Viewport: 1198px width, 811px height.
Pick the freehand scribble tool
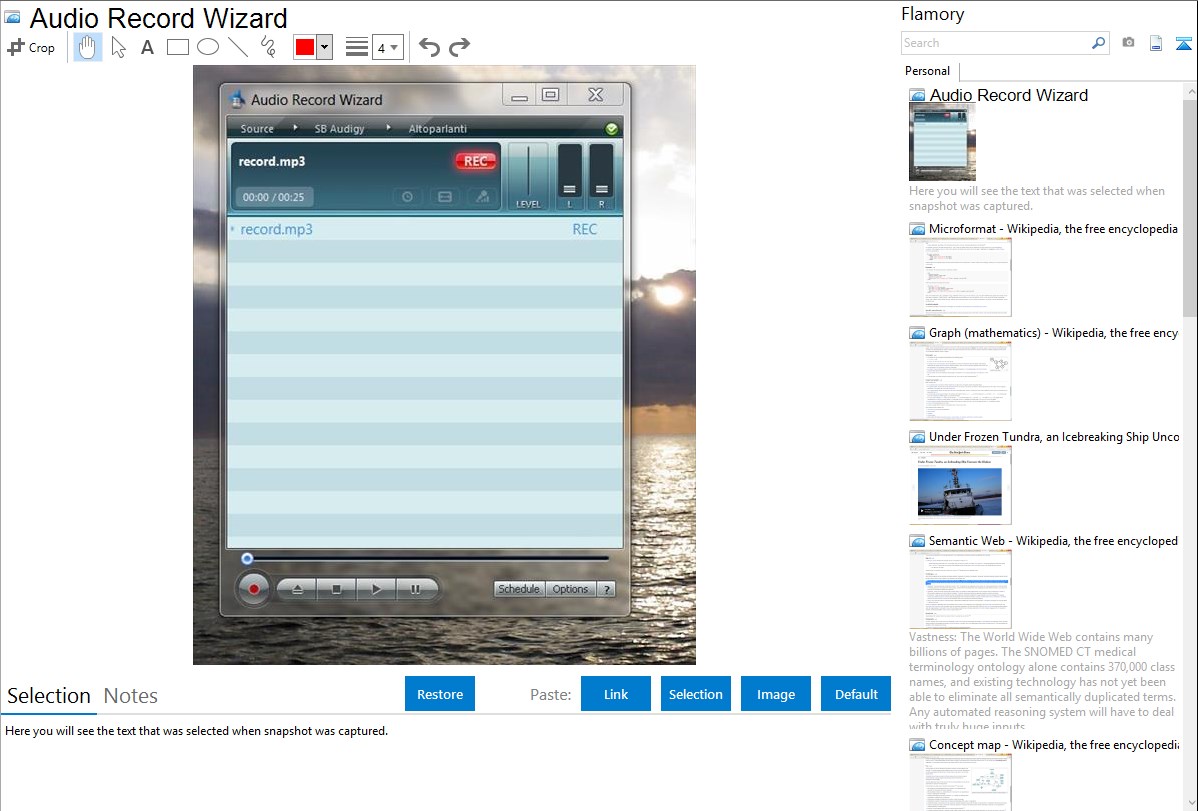click(268, 47)
